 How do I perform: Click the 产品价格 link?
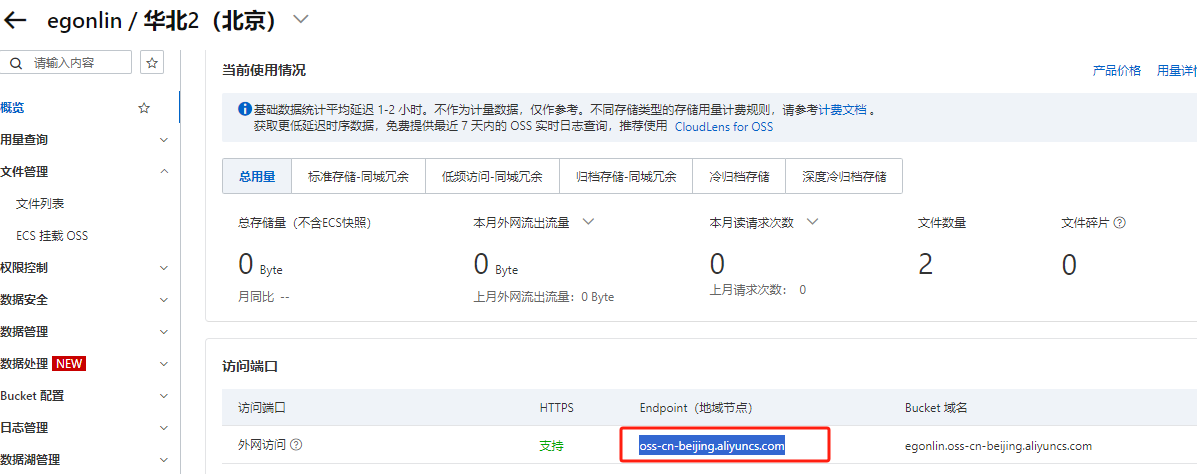(x=1116, y=70)
